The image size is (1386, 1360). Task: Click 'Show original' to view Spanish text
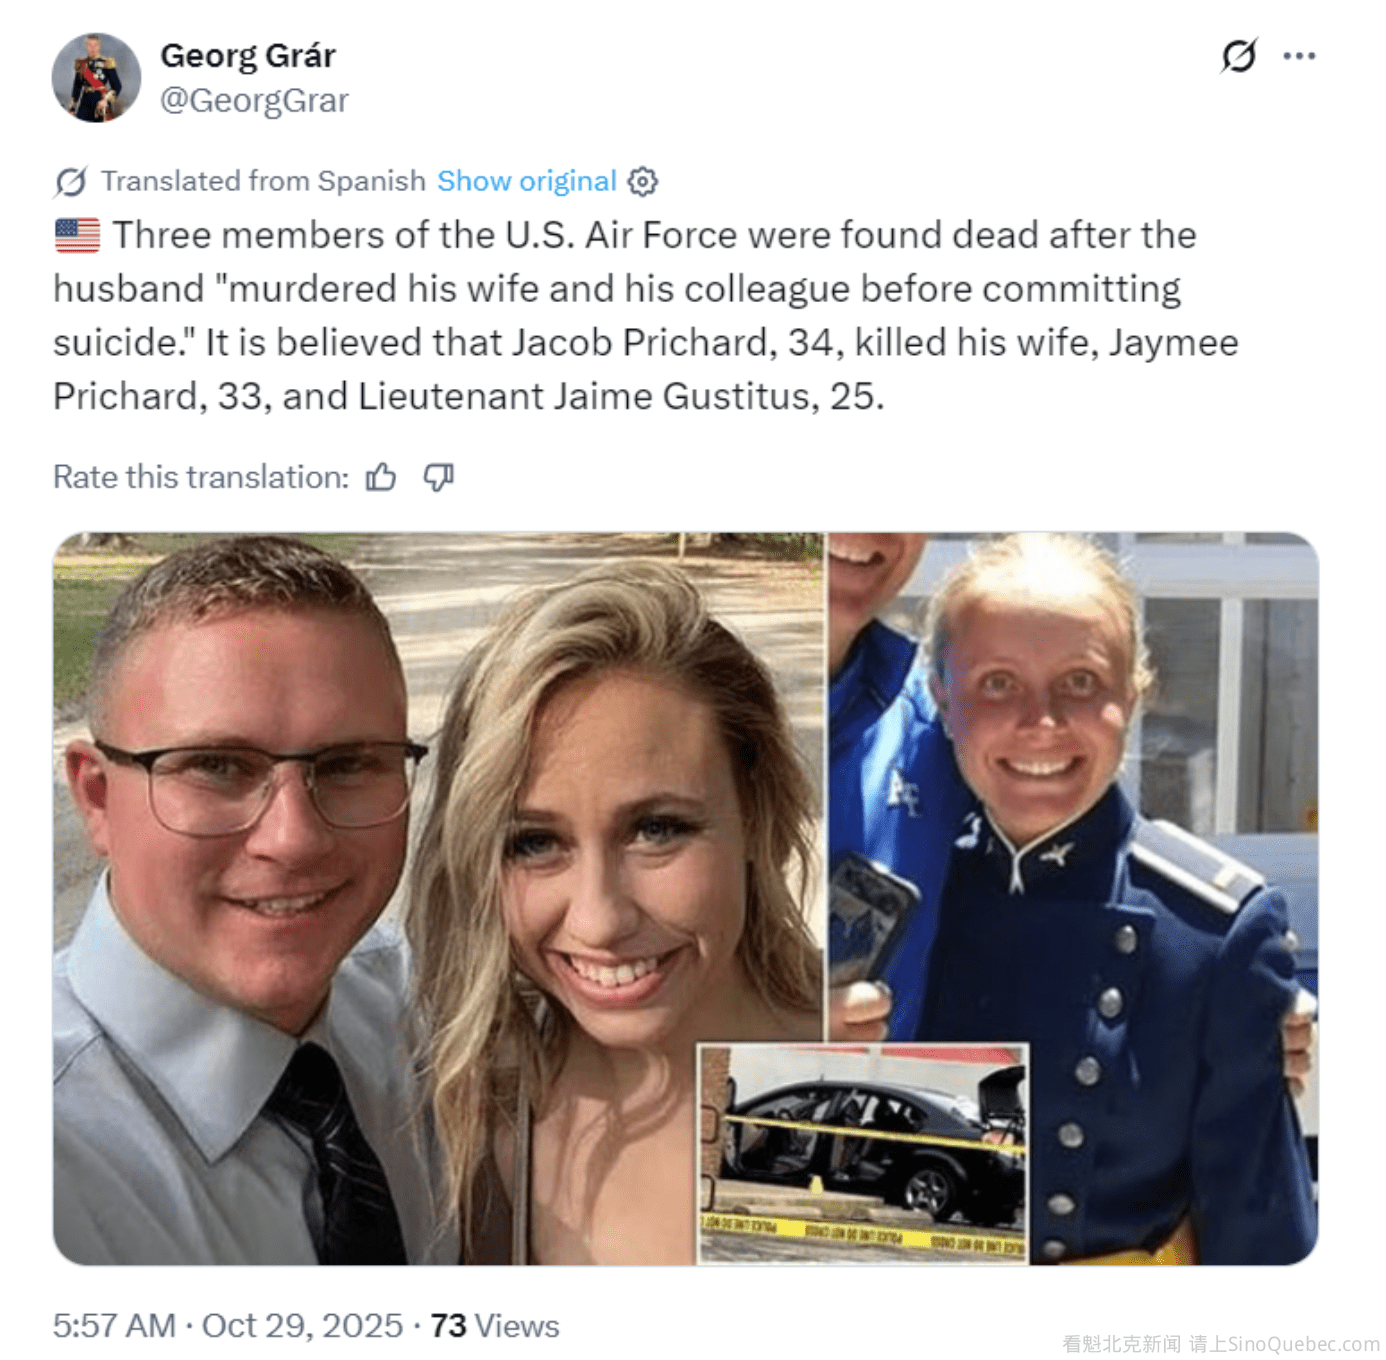pos(527,181)
